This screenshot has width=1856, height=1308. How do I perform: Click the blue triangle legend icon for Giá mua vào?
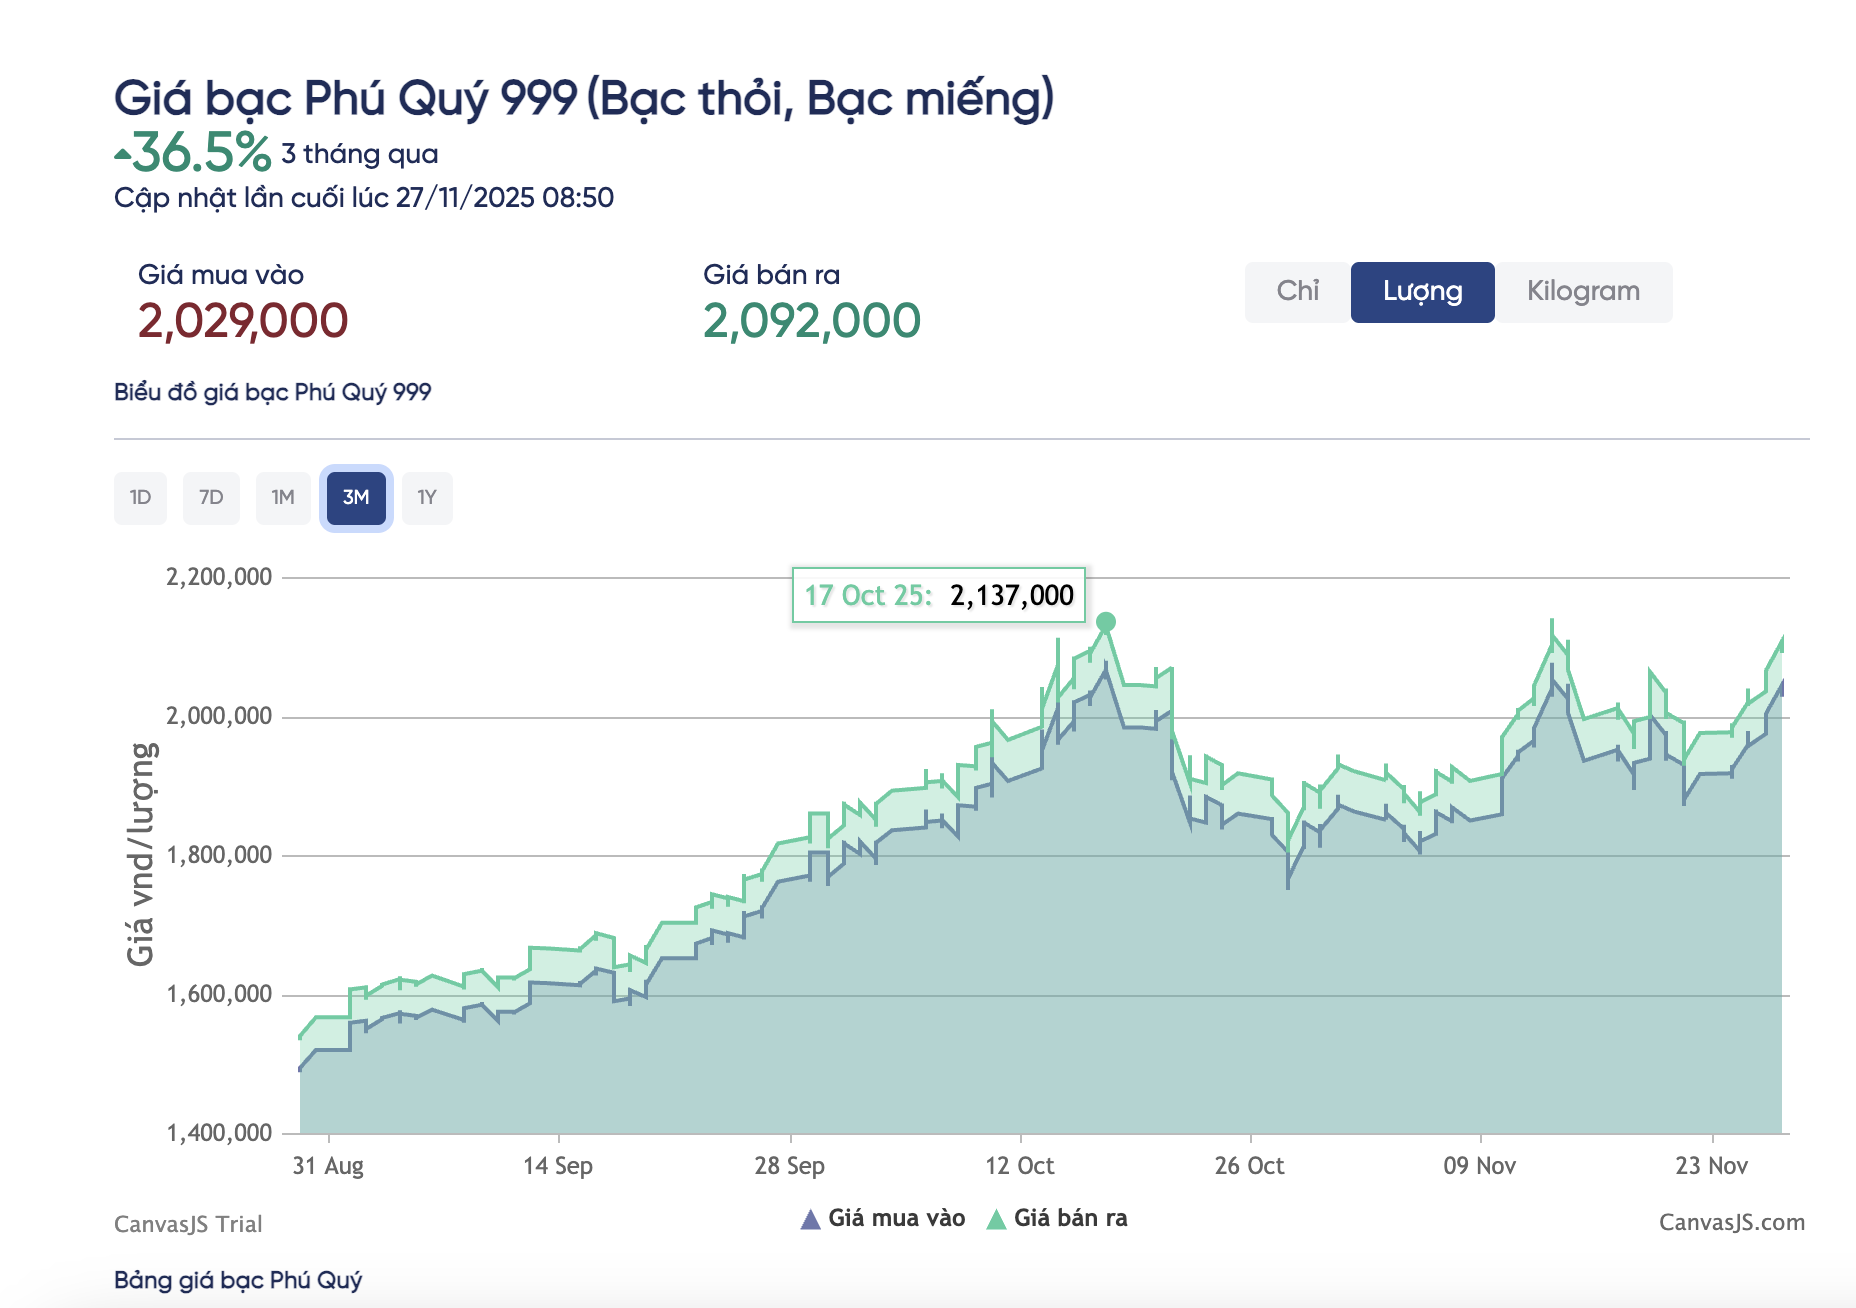tap(810, 1219)
